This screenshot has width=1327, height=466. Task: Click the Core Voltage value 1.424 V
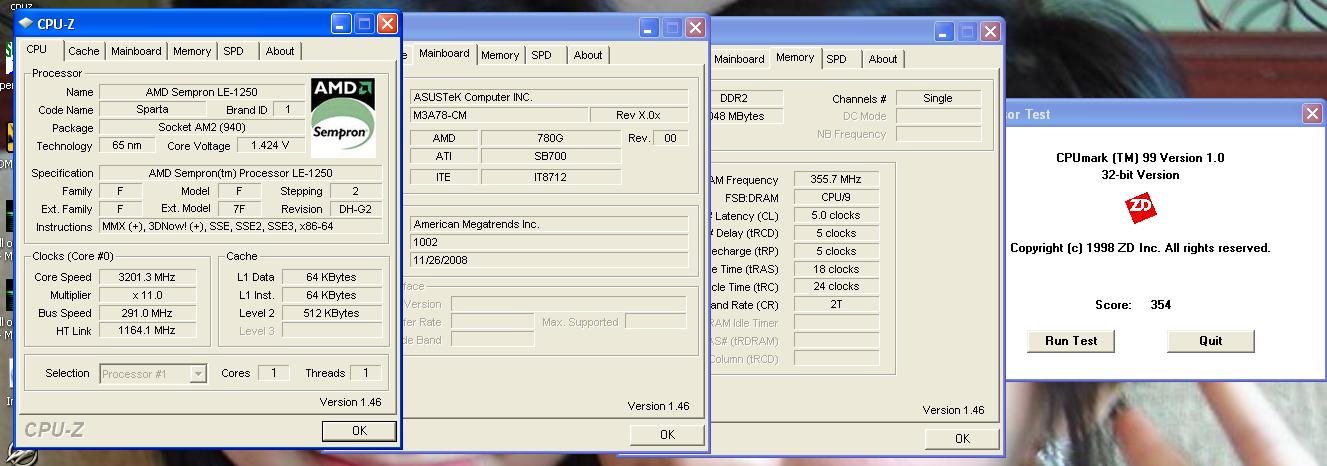(x=271, y=146)
